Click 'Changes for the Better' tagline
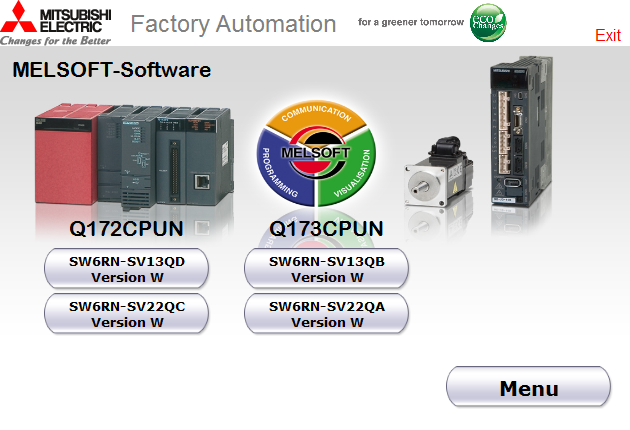Viewport: 630px width, 430px height. point(55,41)
